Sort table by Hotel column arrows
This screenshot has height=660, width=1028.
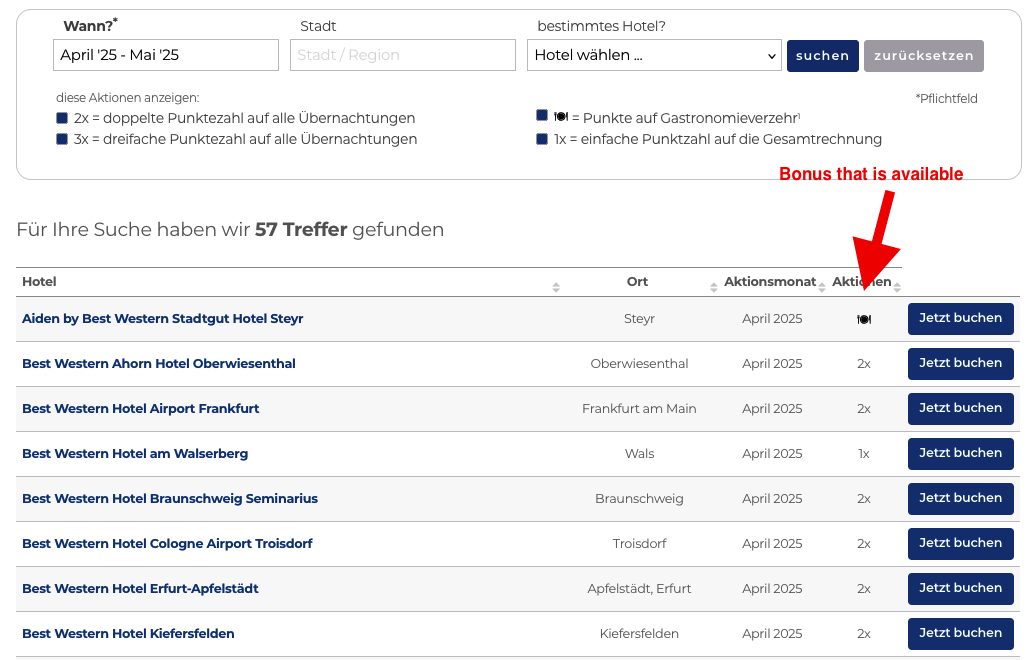tap(556, 287)
